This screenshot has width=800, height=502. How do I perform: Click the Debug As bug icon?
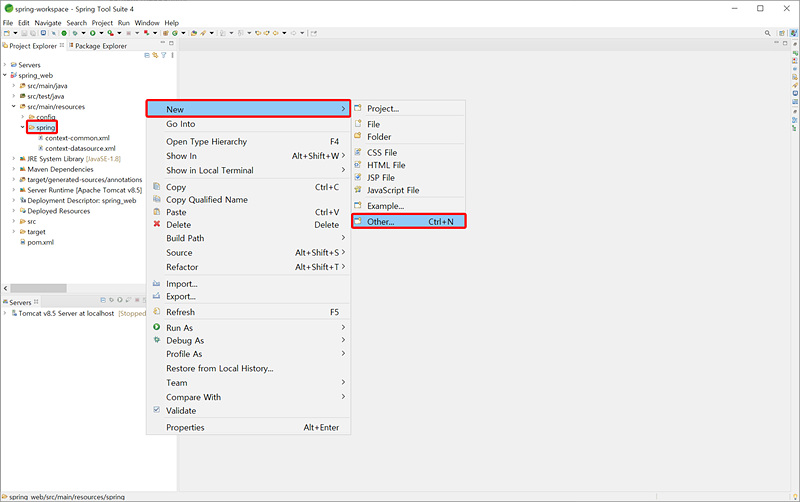[157, 340]
